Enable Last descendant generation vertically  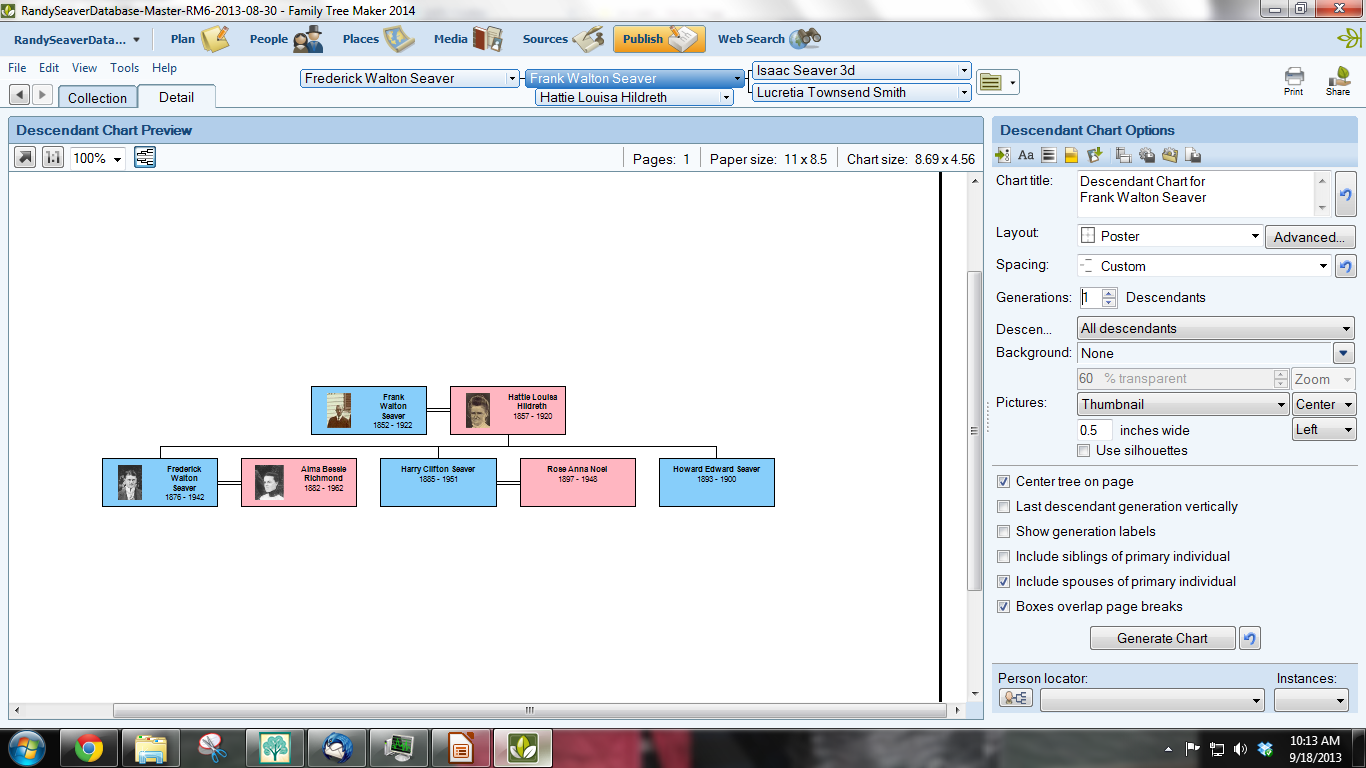[x=1004, y=507]
